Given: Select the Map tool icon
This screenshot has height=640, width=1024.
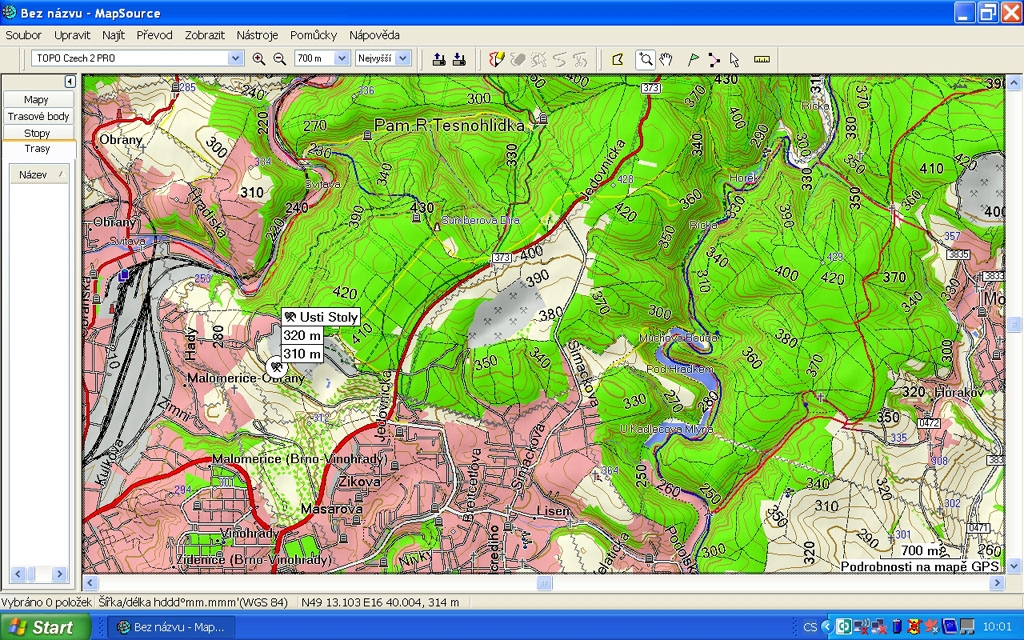Looking at the screenshot, I should click(x=617, y=59).
